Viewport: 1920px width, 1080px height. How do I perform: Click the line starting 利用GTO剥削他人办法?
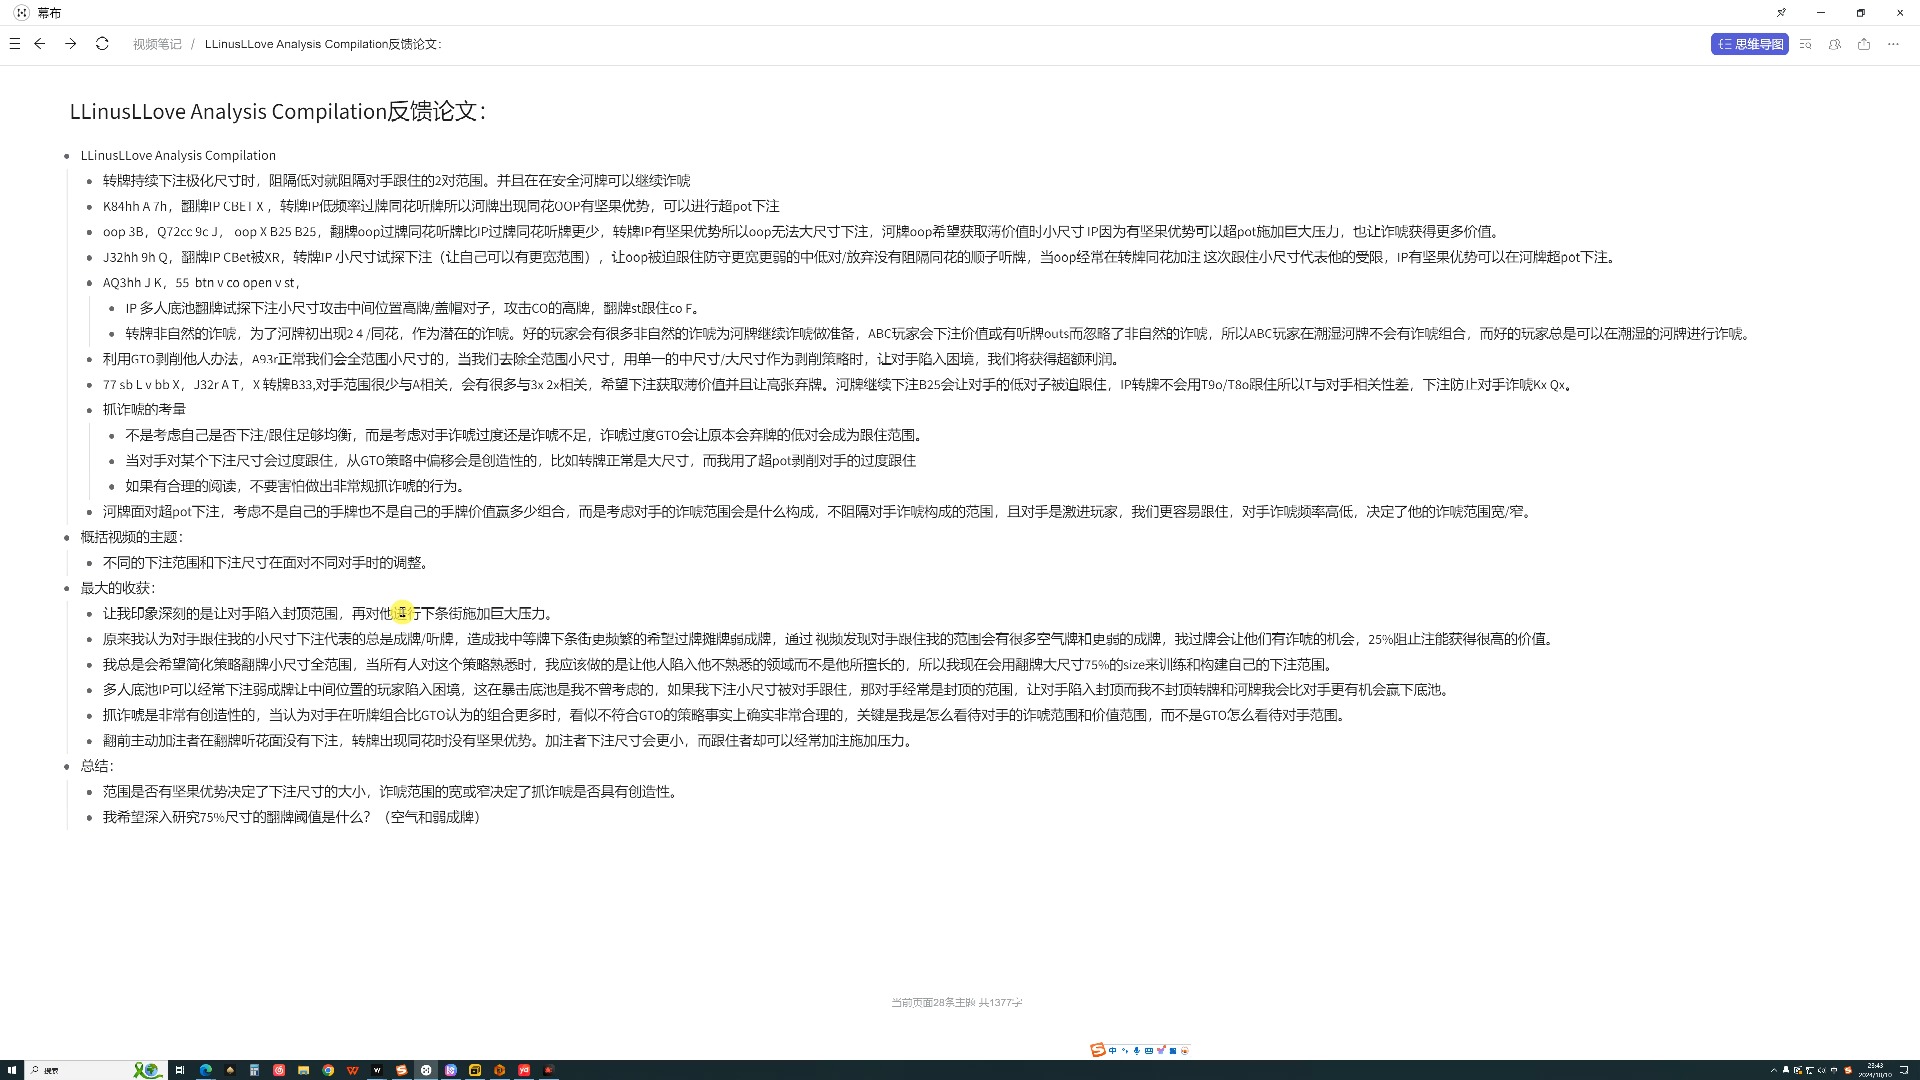[614, 359]
